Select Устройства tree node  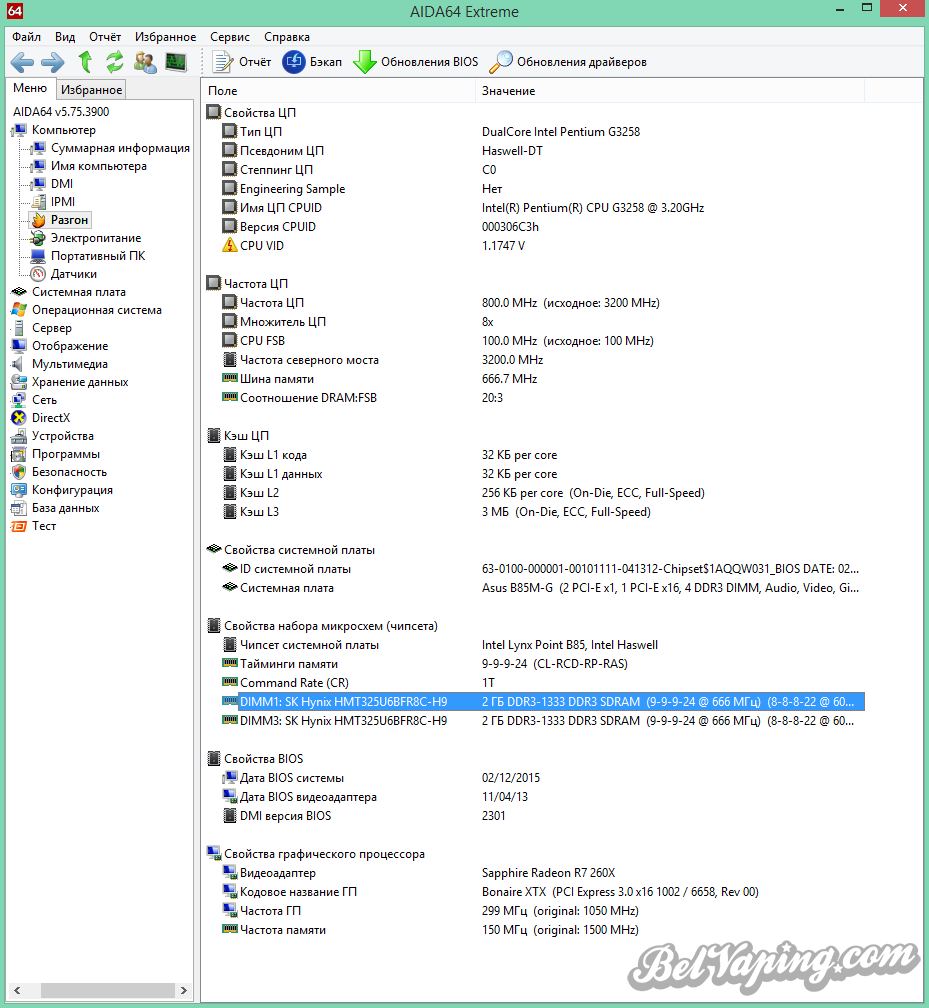(62, 436)
